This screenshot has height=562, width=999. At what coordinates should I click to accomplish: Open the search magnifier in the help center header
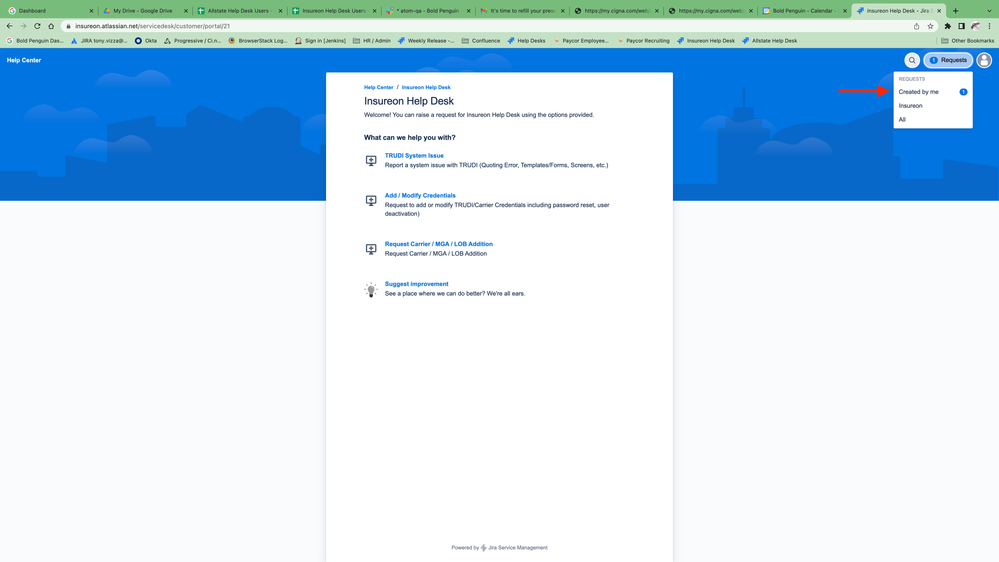click(912, 60)
